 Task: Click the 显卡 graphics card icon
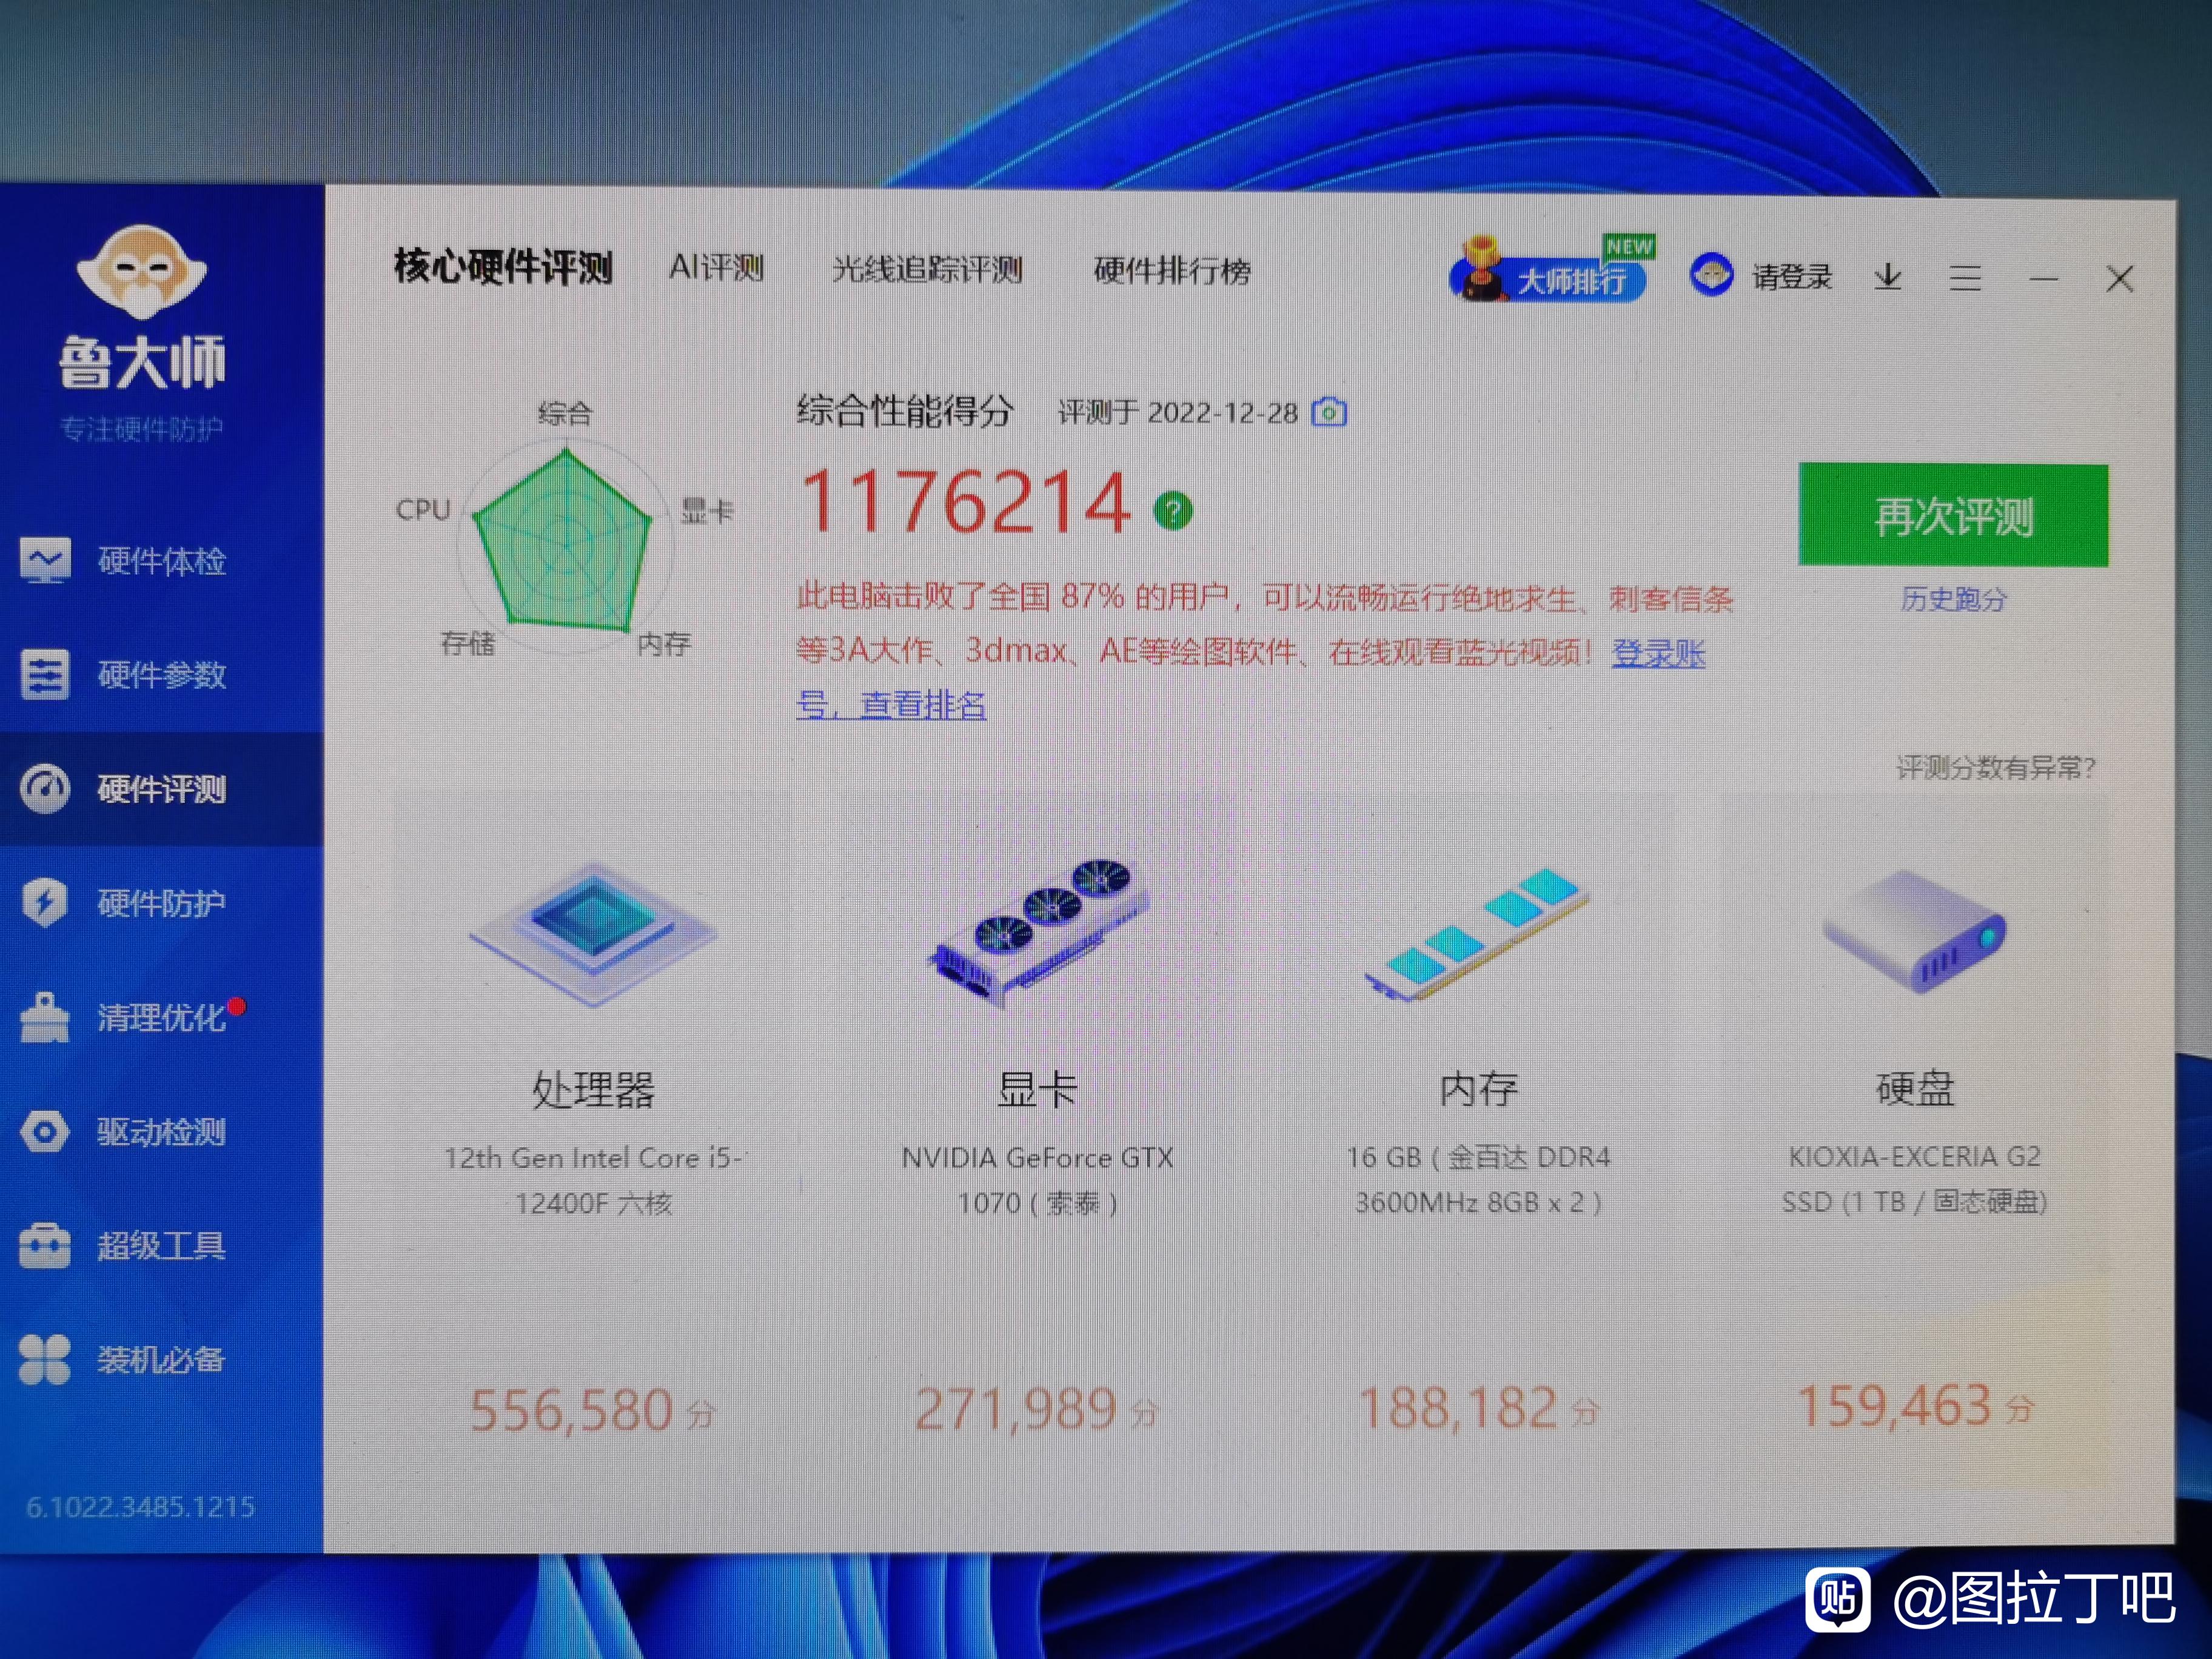point(1038,933)
